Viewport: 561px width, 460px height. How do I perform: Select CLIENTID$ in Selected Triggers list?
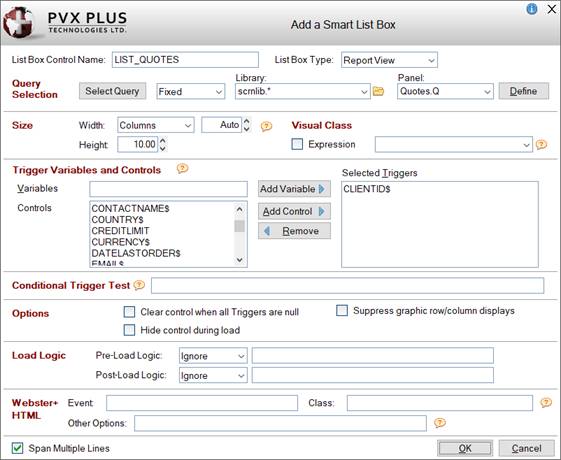tap(367, 189)
